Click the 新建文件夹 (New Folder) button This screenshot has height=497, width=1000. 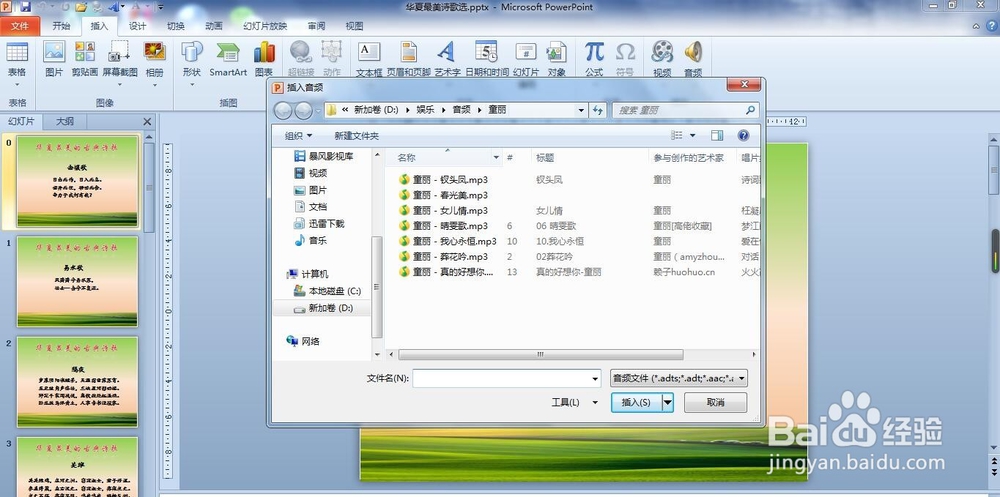pos(357,136)
